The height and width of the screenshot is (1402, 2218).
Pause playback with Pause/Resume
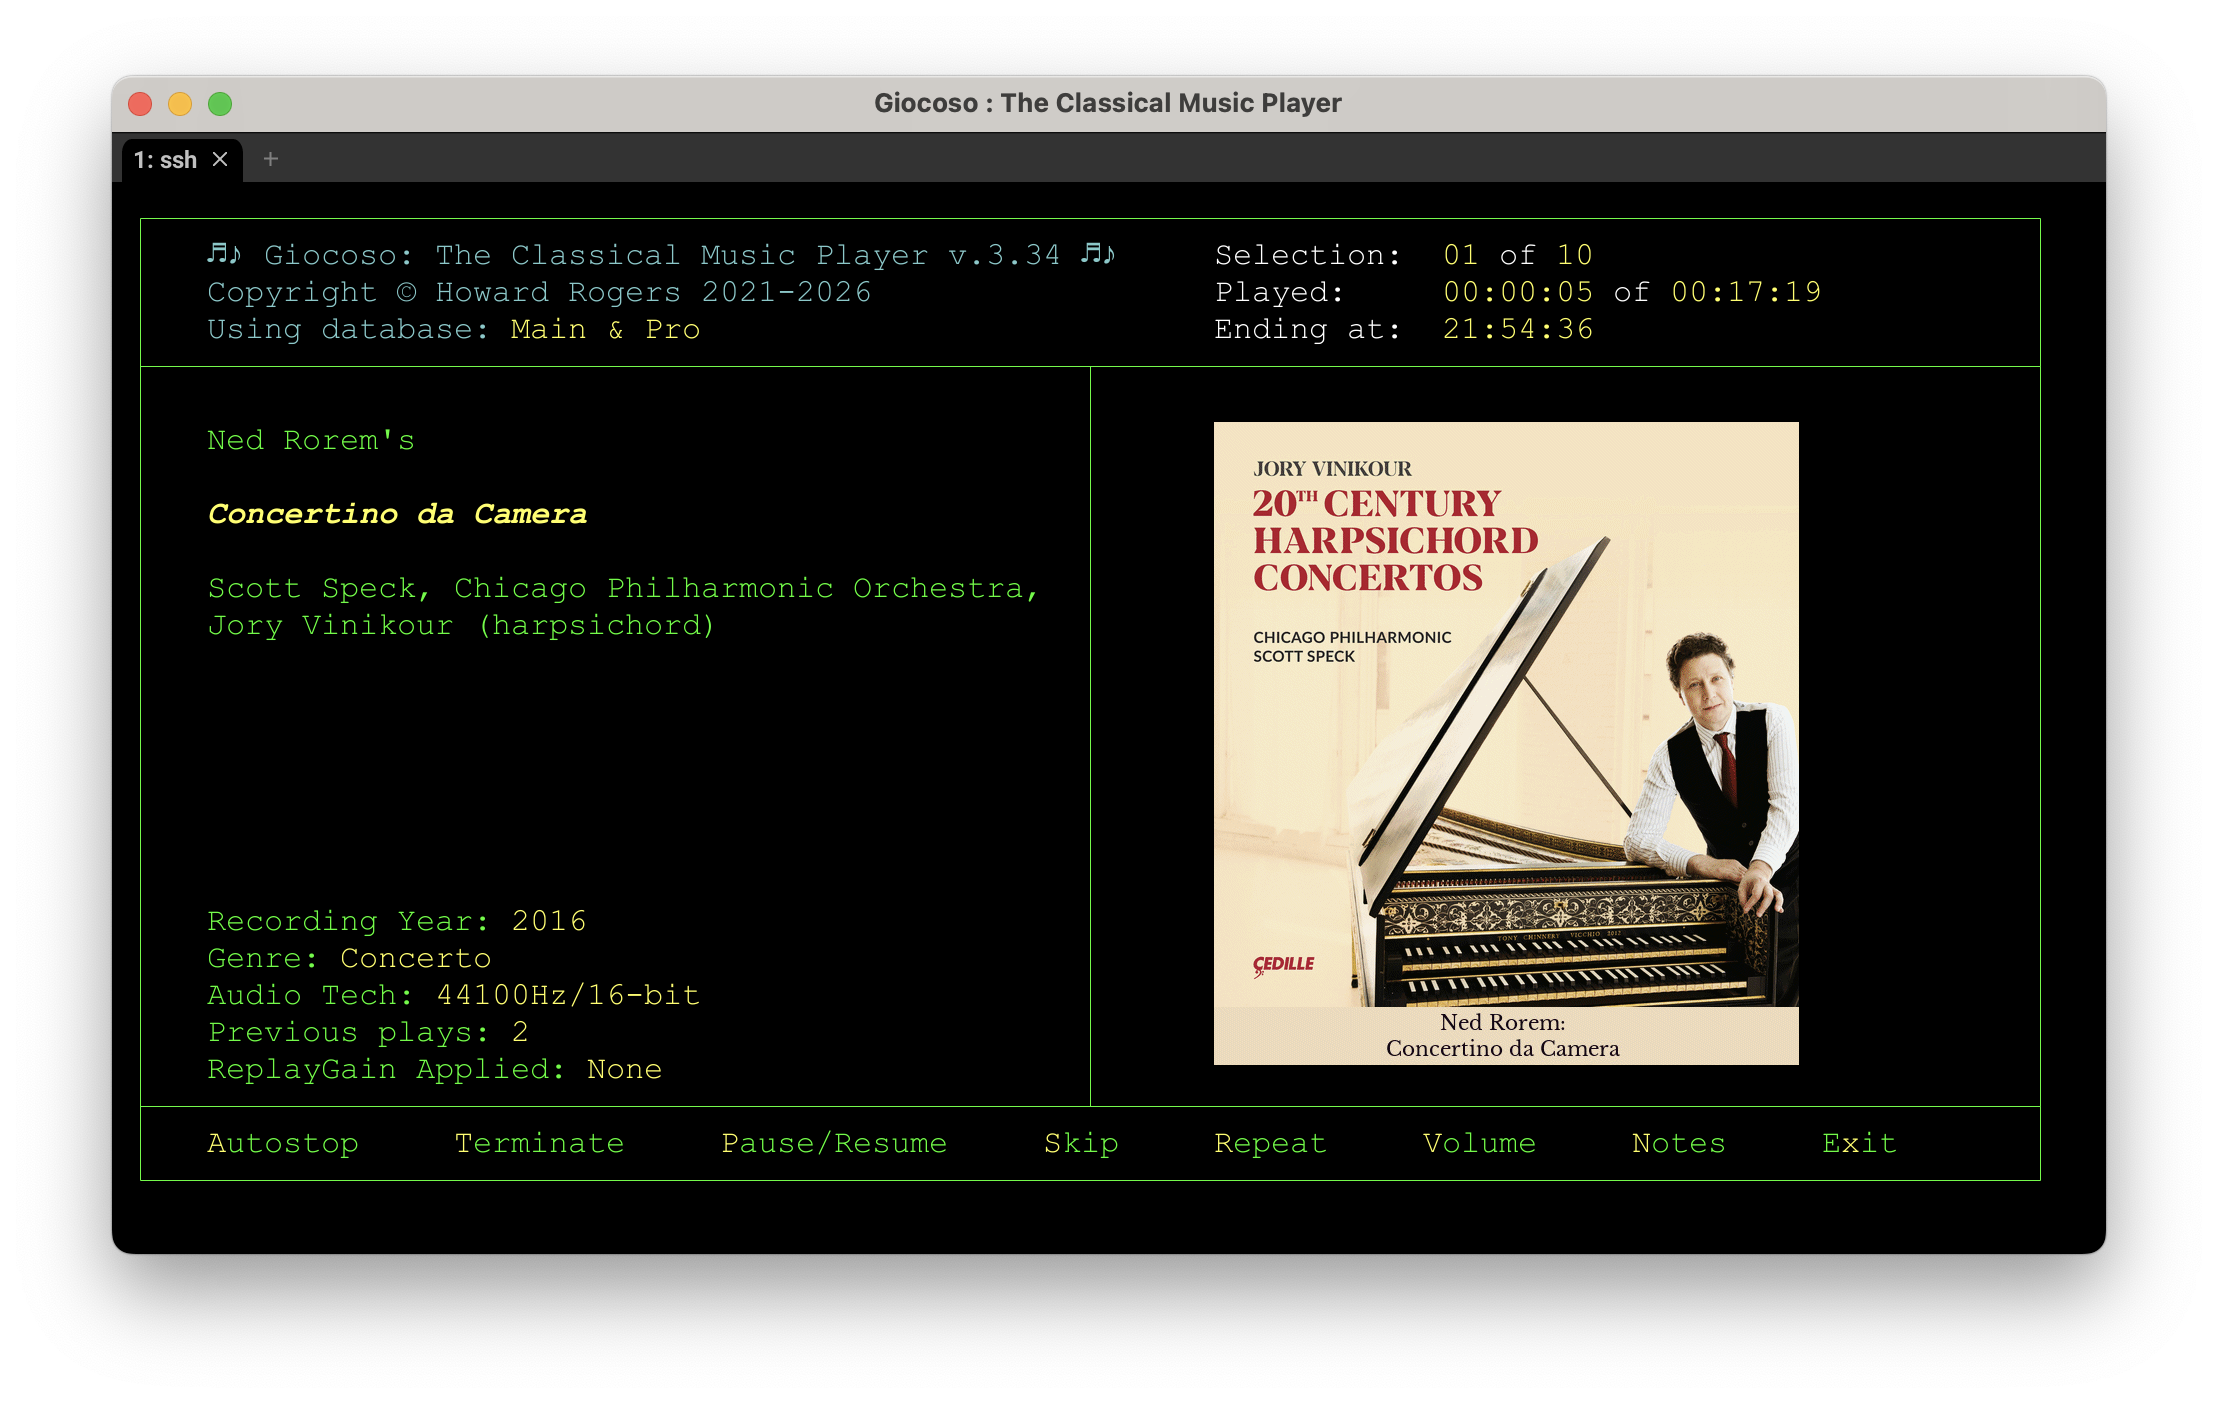click(835, 1143)
